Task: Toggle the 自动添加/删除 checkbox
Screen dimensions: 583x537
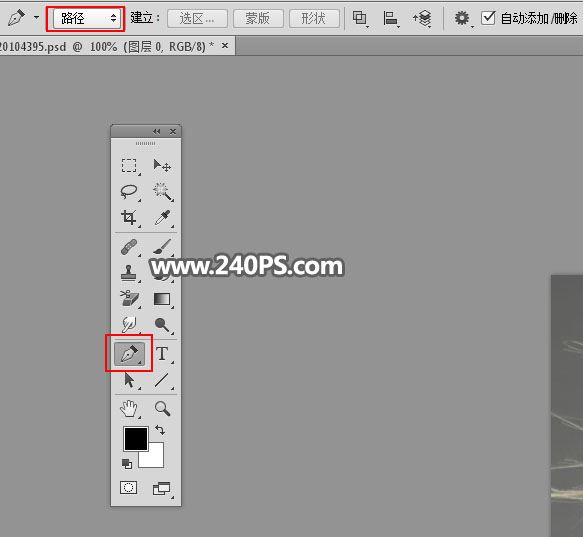Action: tap(488, 18)
